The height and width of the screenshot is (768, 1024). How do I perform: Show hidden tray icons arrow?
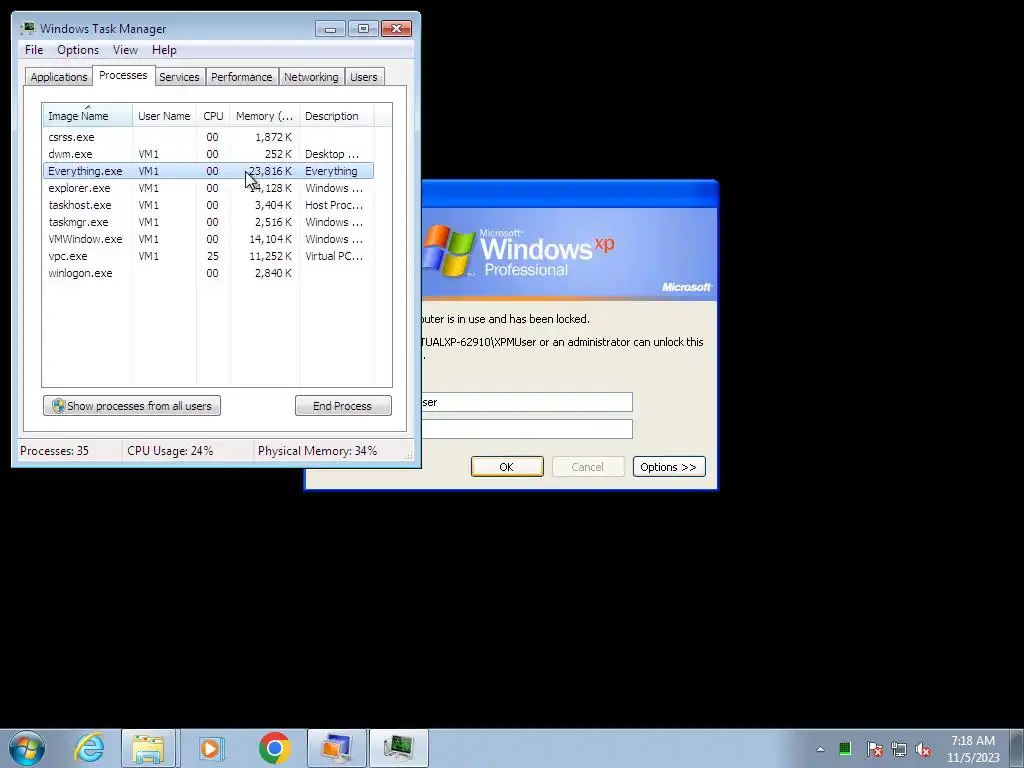[x=820, y=749]
